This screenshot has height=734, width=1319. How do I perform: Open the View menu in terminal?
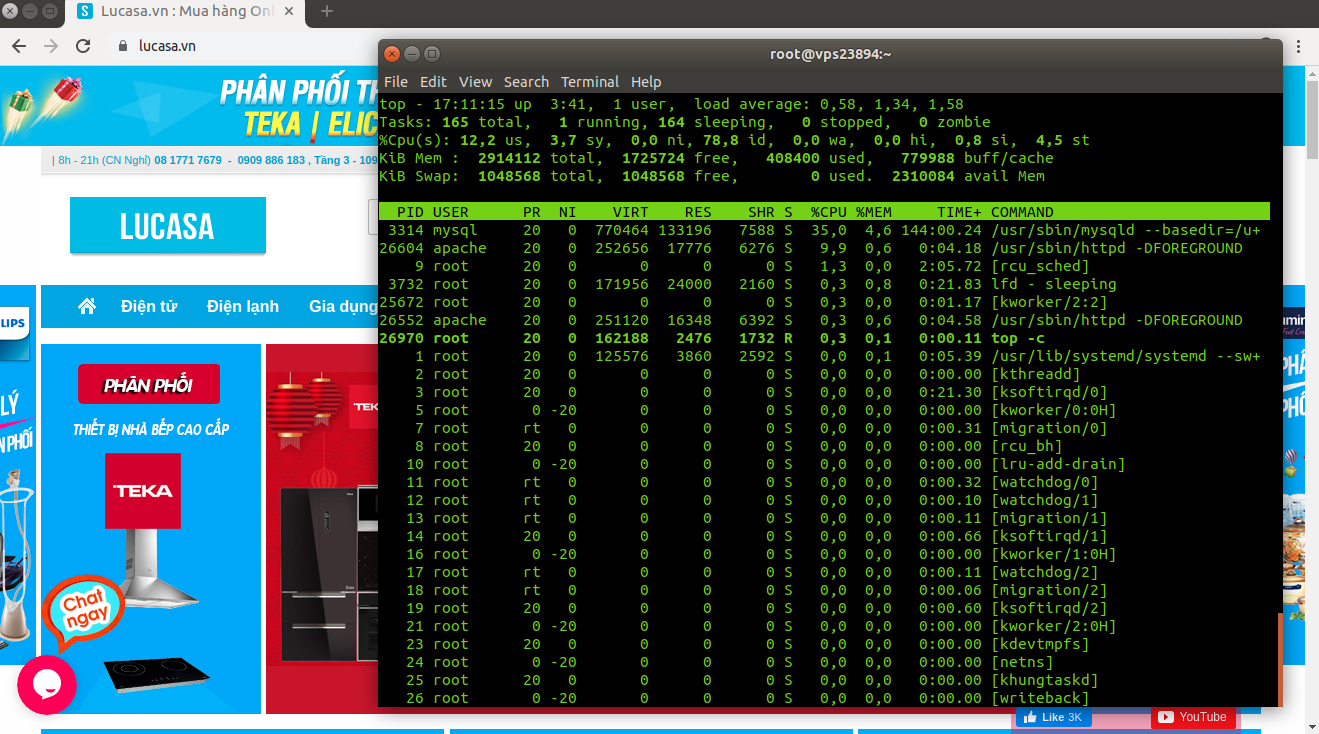tap(475, 82)
